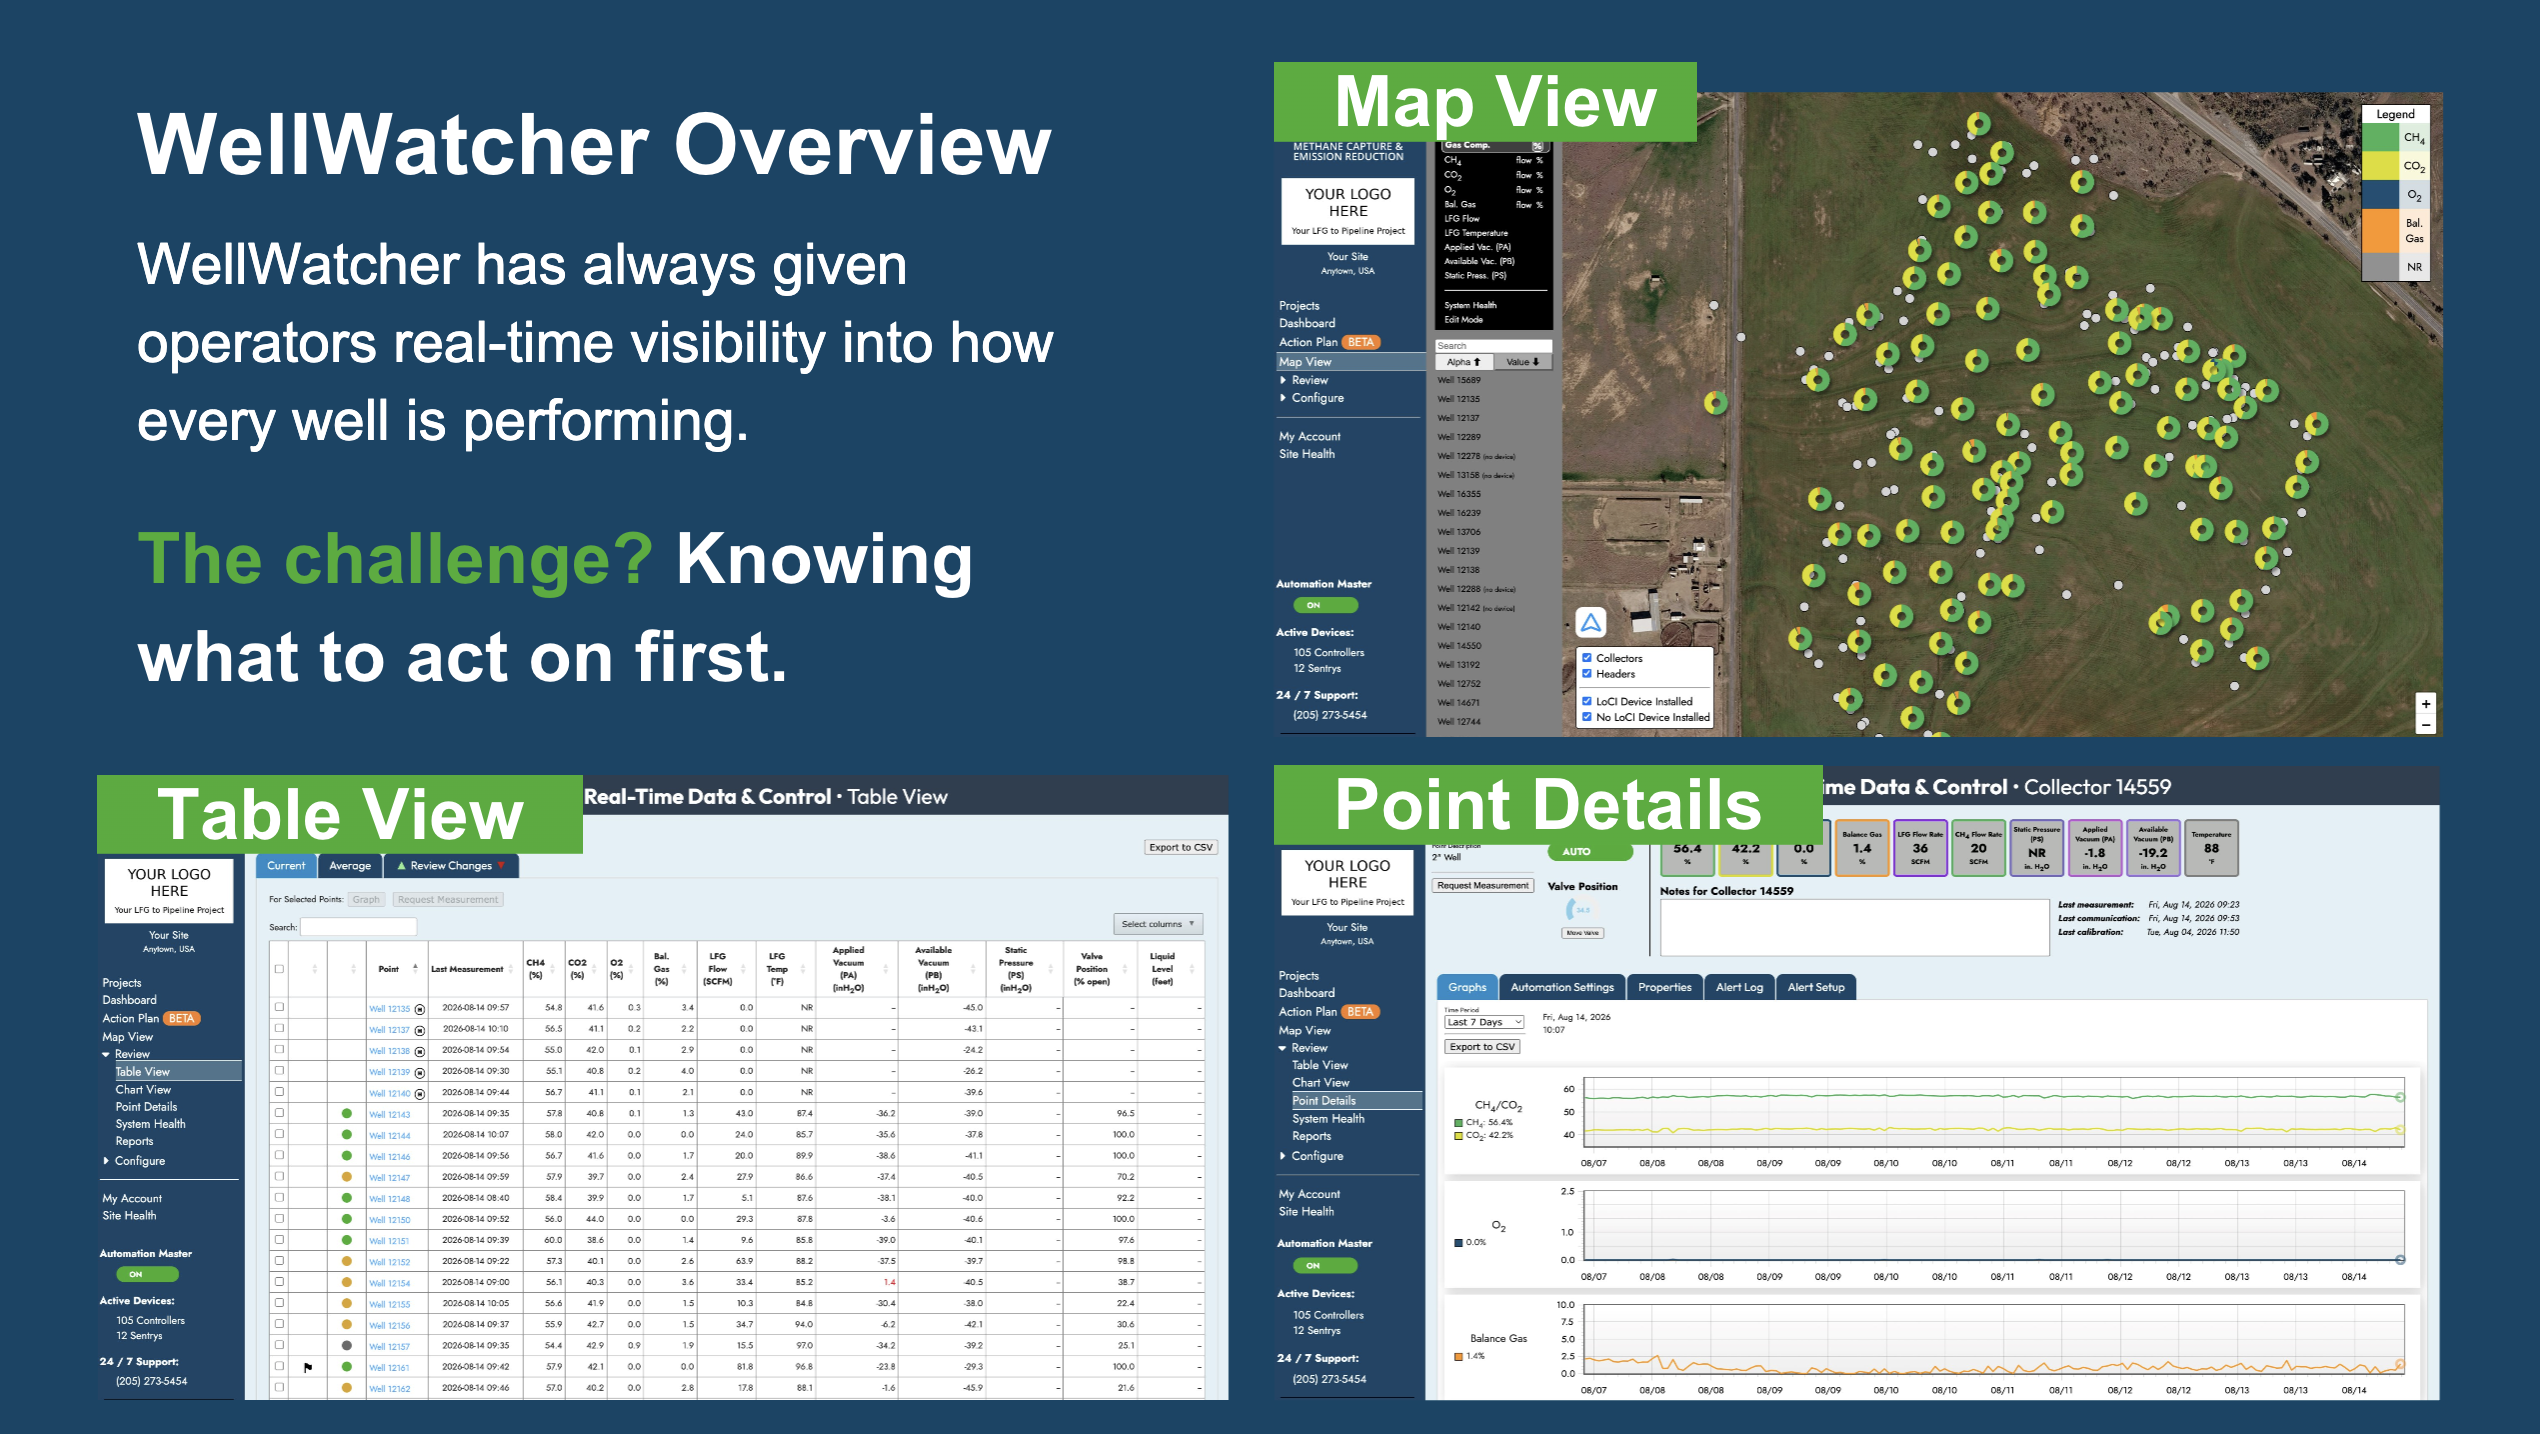This screenshot has height=1434, width=2540.
Task: Open the Select columns dropdown
Action: 1158,924
